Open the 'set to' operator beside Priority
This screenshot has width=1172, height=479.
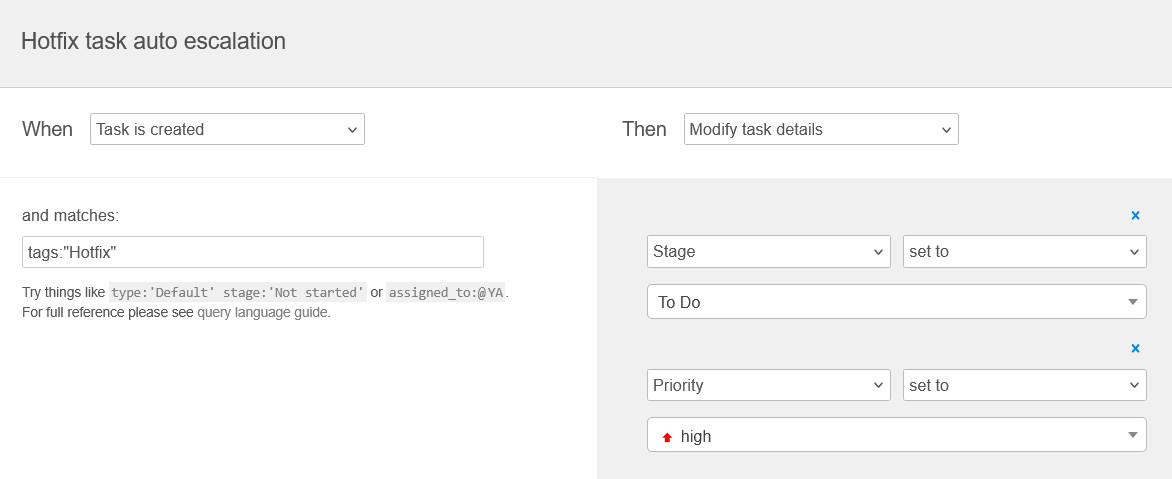pos(1024,385)
